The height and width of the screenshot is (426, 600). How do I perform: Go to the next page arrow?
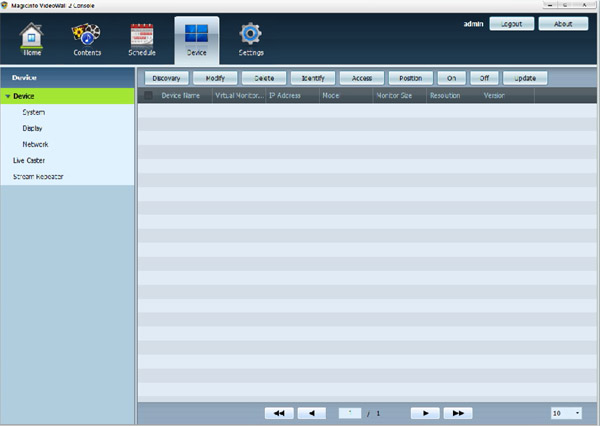tap(425, 412)
